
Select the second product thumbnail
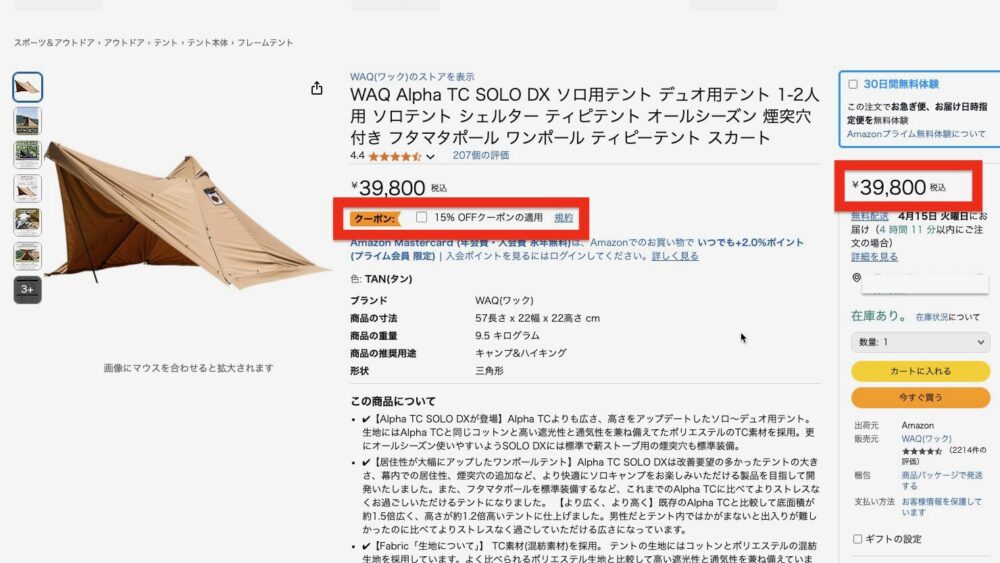(x=27, y=121)
